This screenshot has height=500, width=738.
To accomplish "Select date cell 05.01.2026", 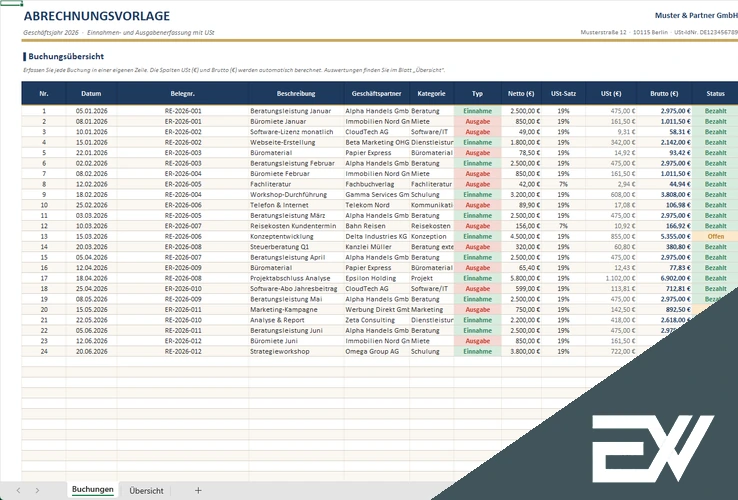I will [x=91, y=111].
